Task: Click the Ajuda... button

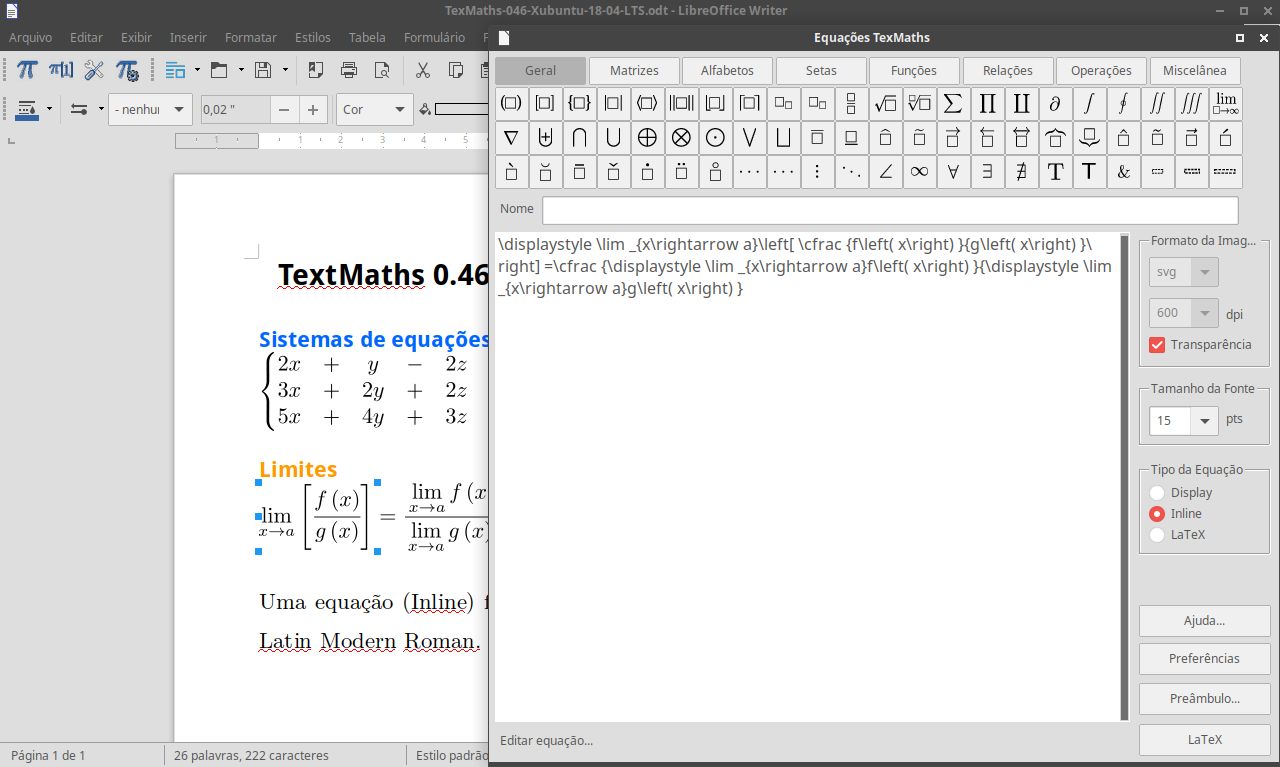Action: tap(1204, 620)
